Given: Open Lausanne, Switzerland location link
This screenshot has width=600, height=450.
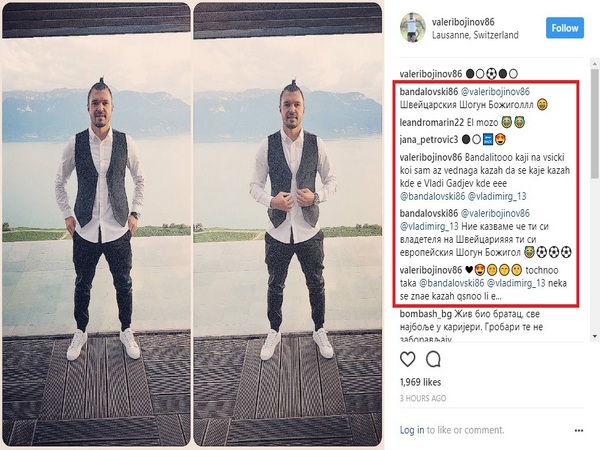Looking at the screenshot, I should coord(475,35).
